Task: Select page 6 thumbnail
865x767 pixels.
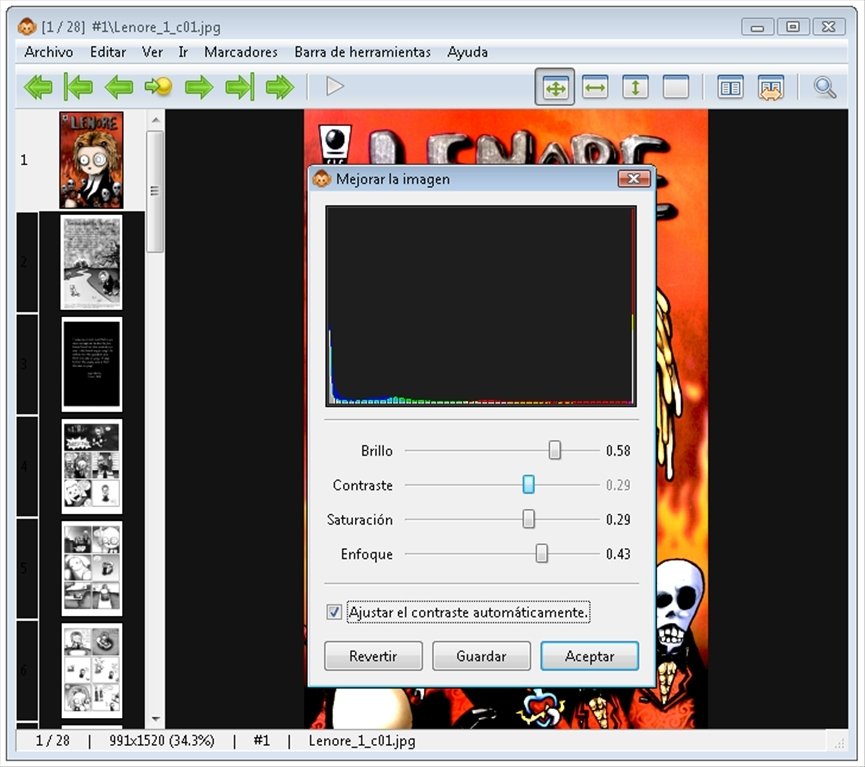Action: tap(91, 670)
